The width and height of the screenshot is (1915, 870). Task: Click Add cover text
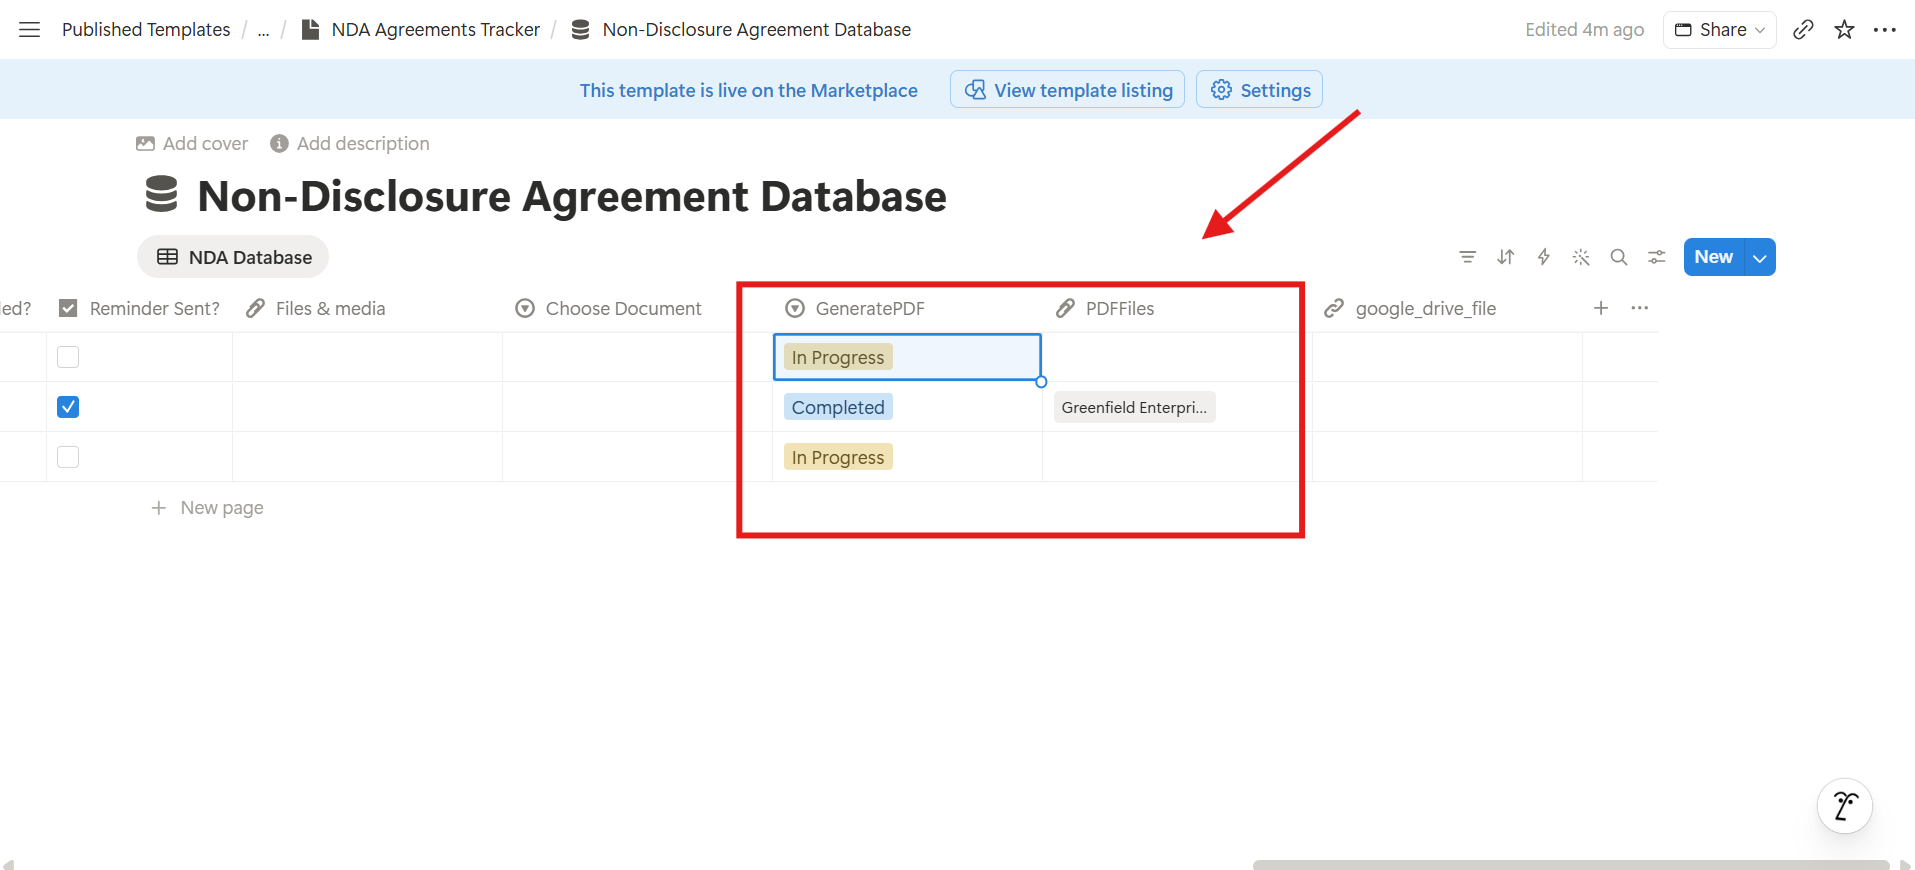pyautogui.click(x=205, y=144)
